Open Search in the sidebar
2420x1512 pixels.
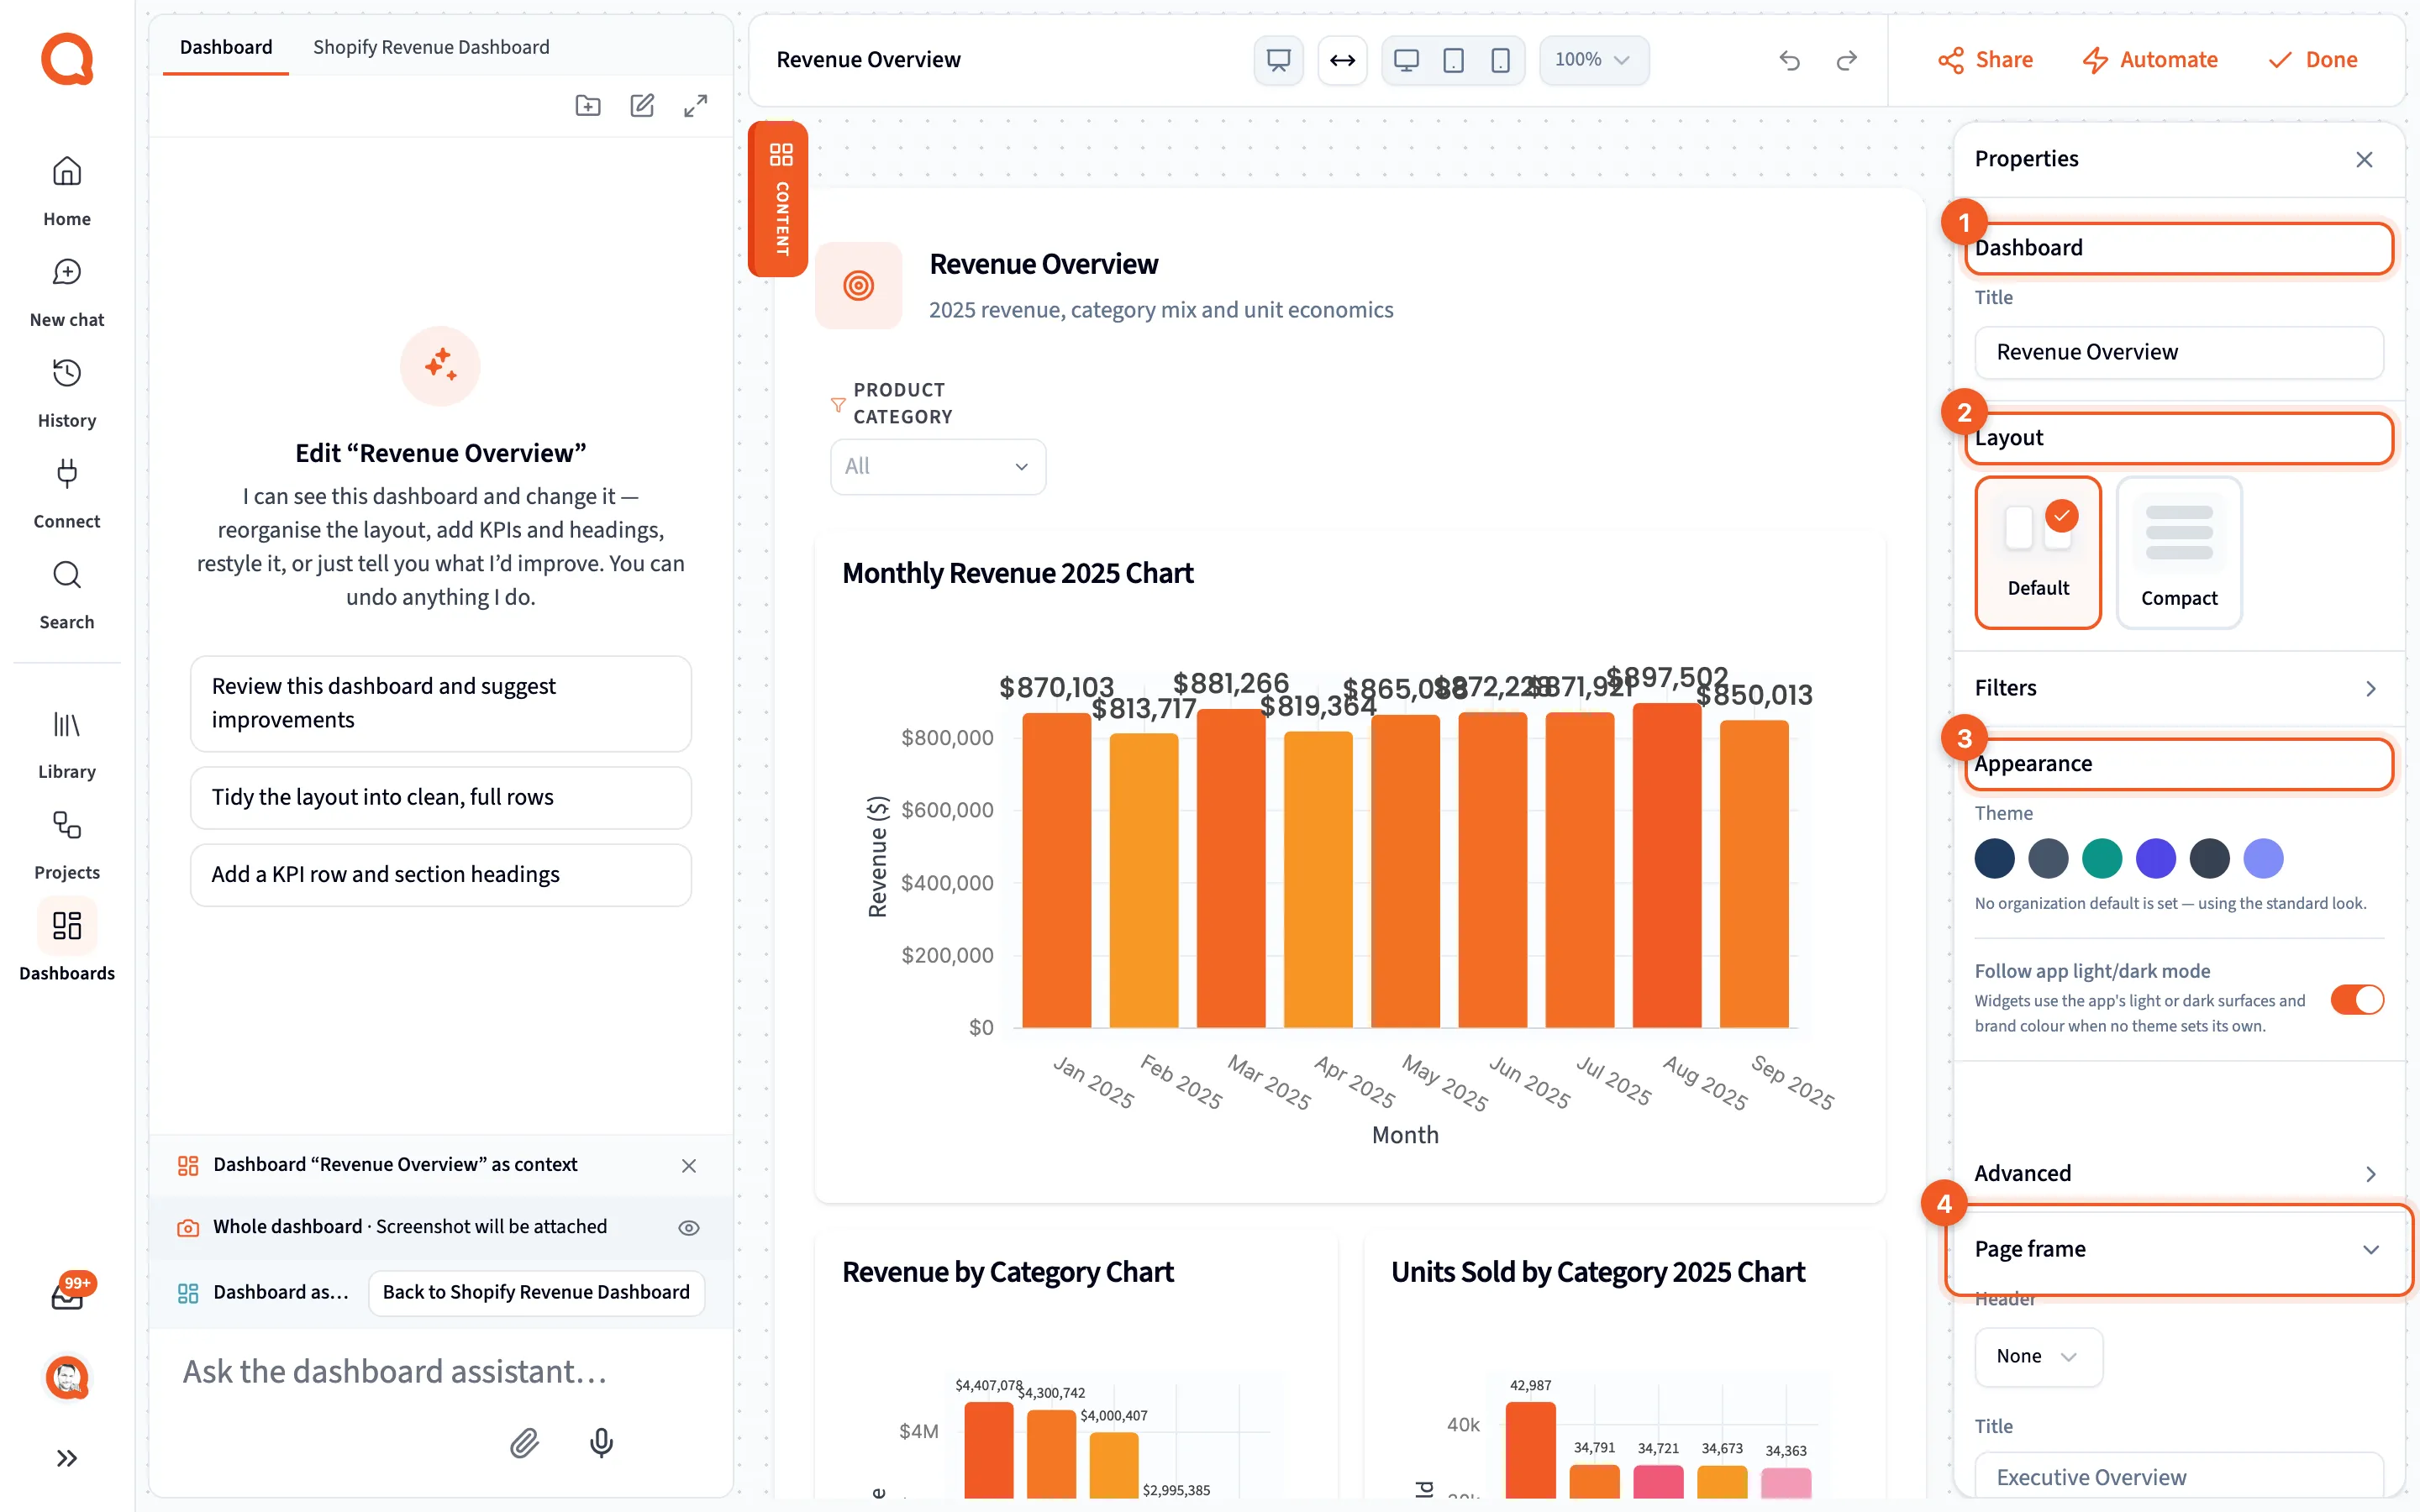click(x=67, y=594)
